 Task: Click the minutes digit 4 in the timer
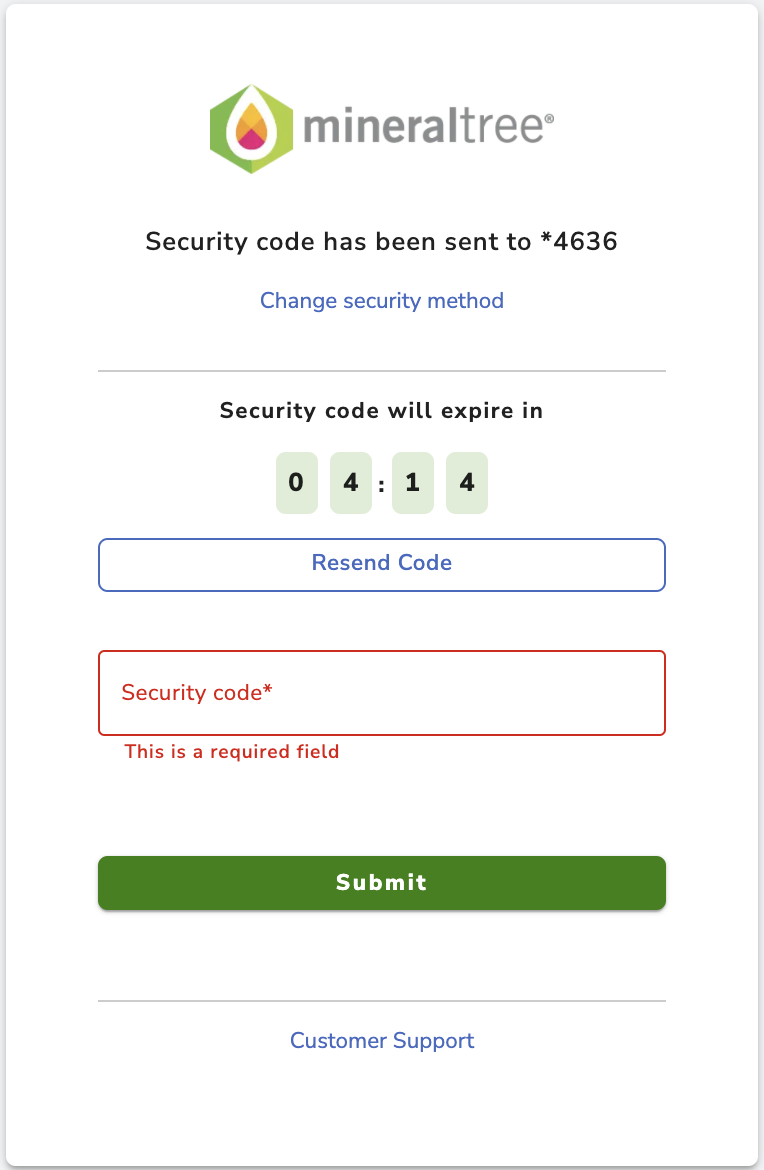coord(351,483)
